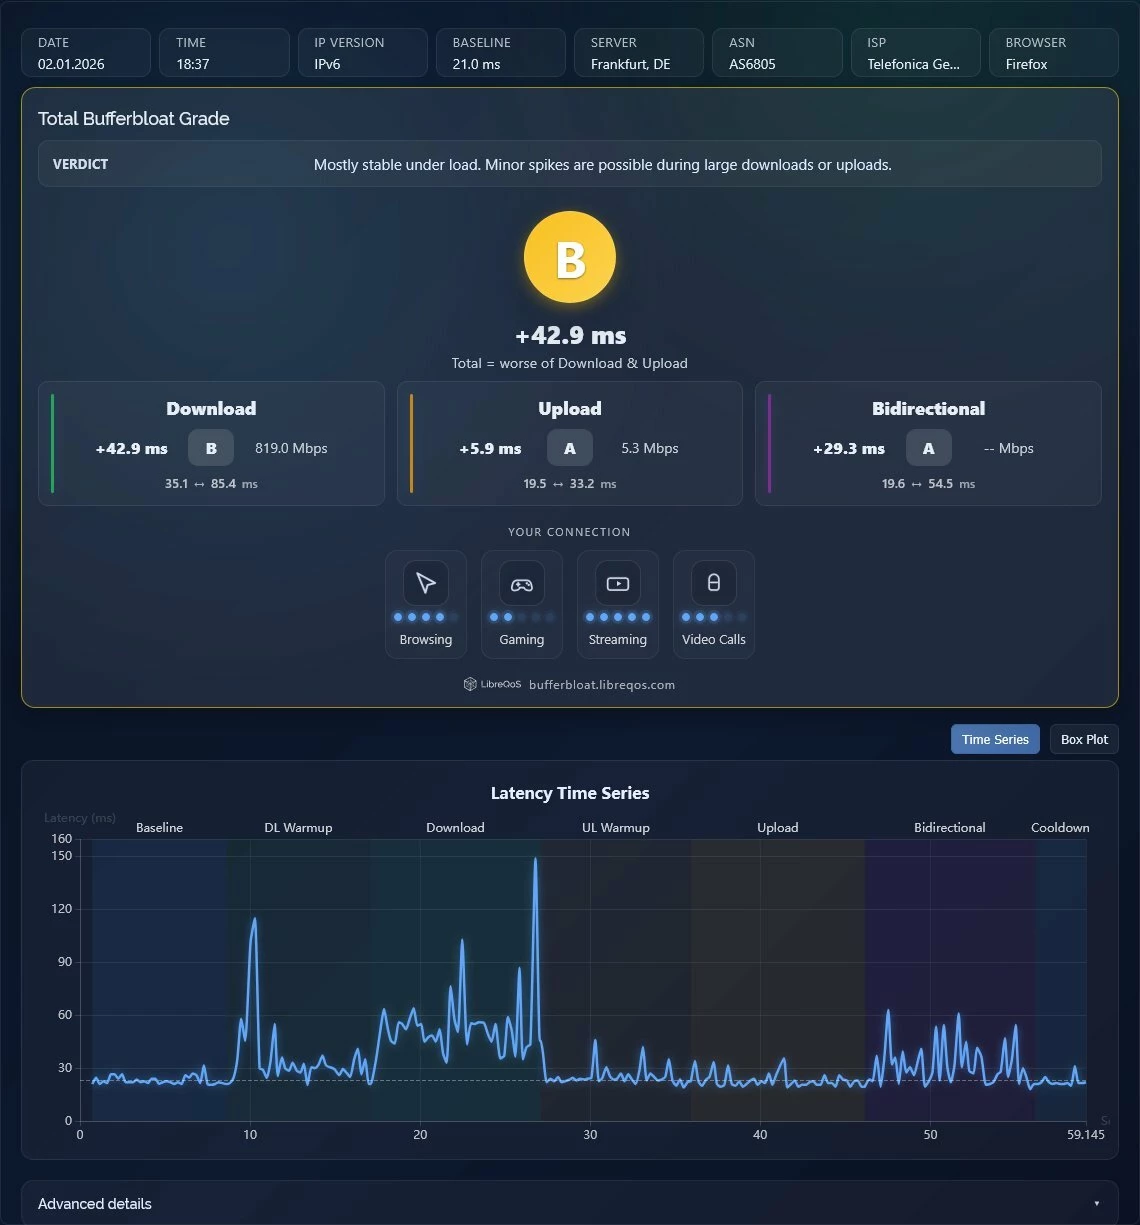This screenshot has height=1225, width=1140.
Task: Click the VERDICT label
Action: [x=80, y=164]
